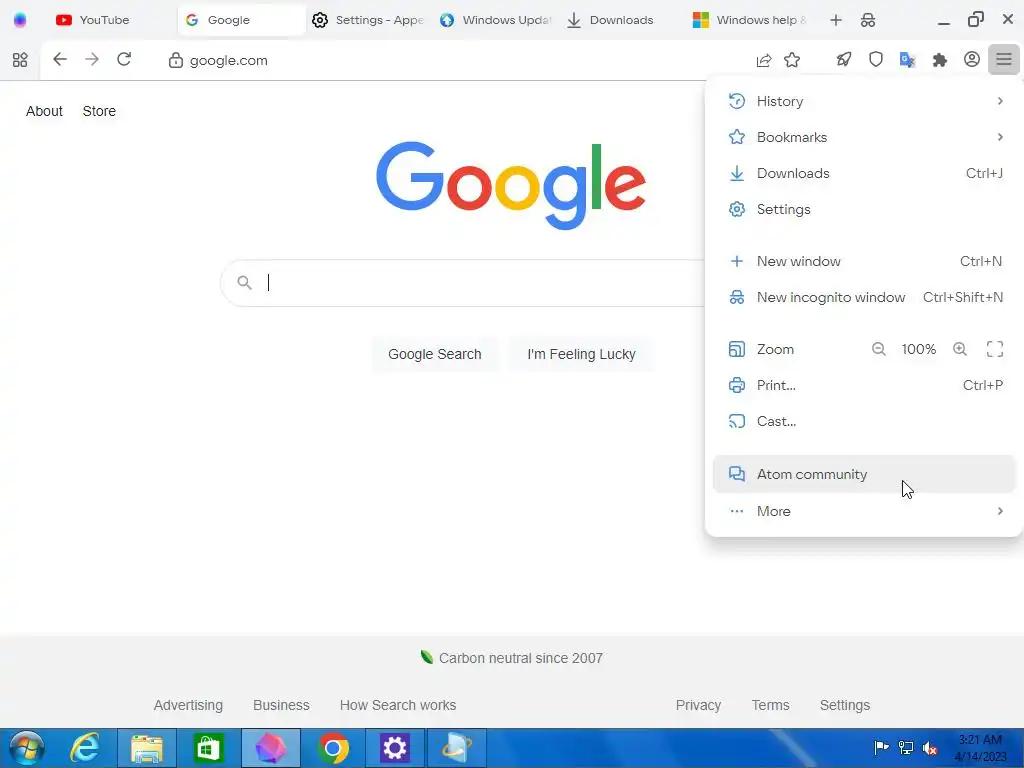Viewport: 1024px width, 768px height.
Task: Open a new tab with the plus icon
Action: (x=836, y=20)
